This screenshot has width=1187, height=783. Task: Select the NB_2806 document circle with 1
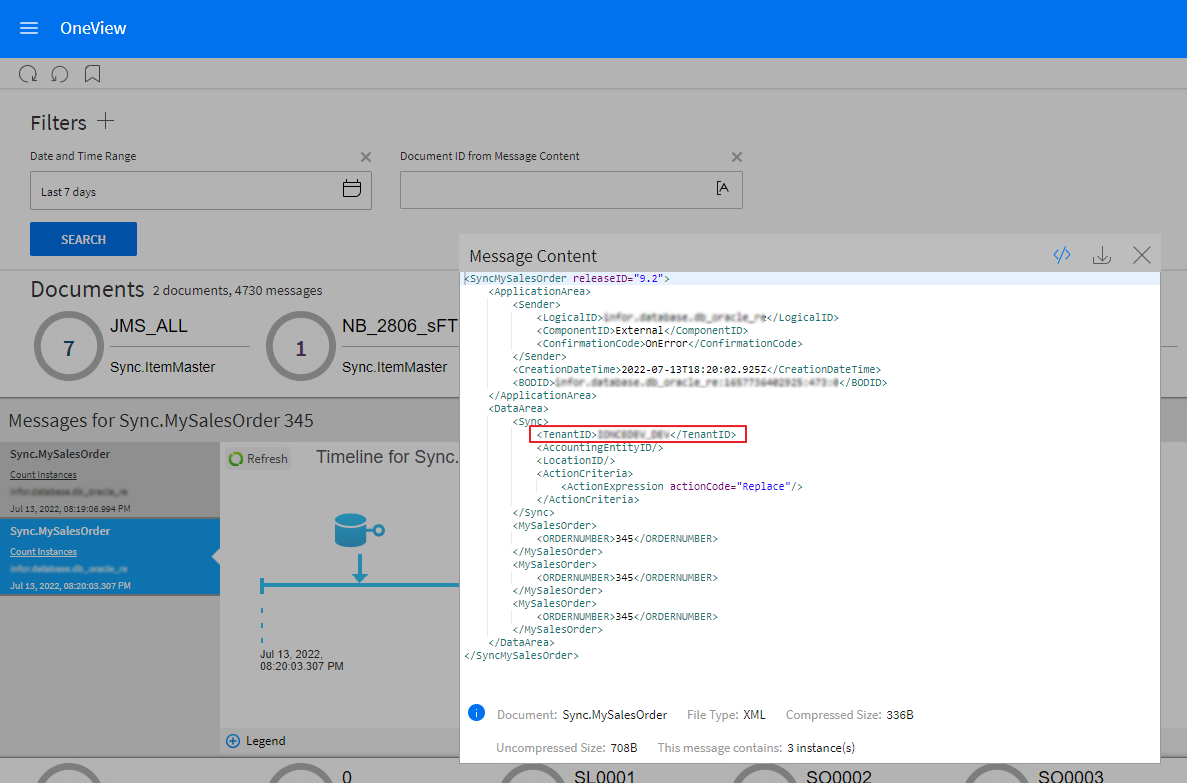pos(301,347)
